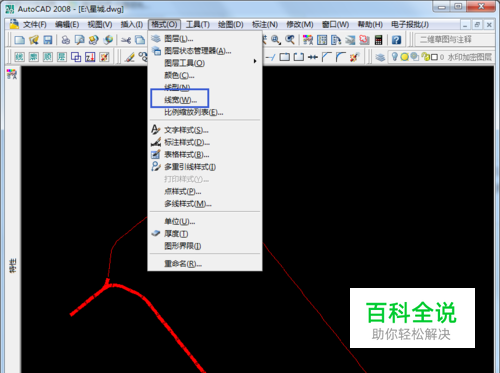Click the 3D DWF globe icon
500x373 pixels.
click(108, 40)
